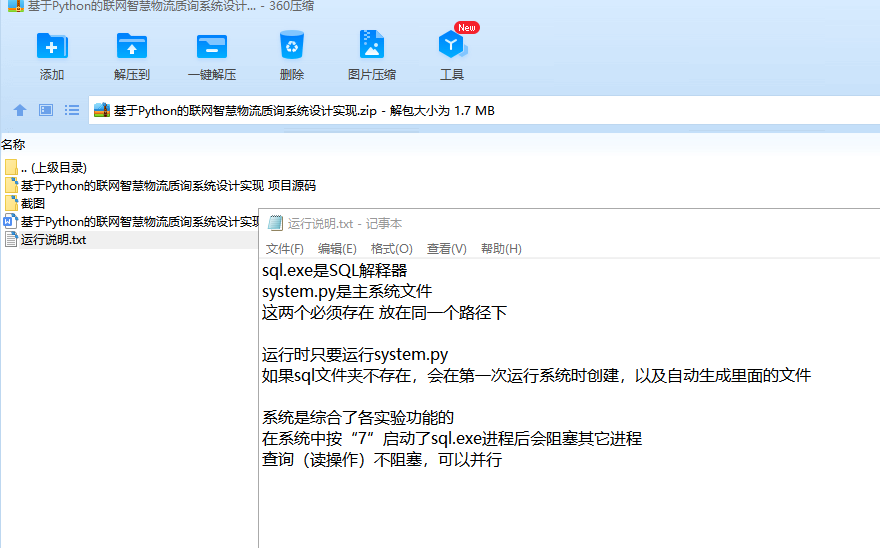Open the 编辑(E) menu in Notepad

[x=337, y=249]
